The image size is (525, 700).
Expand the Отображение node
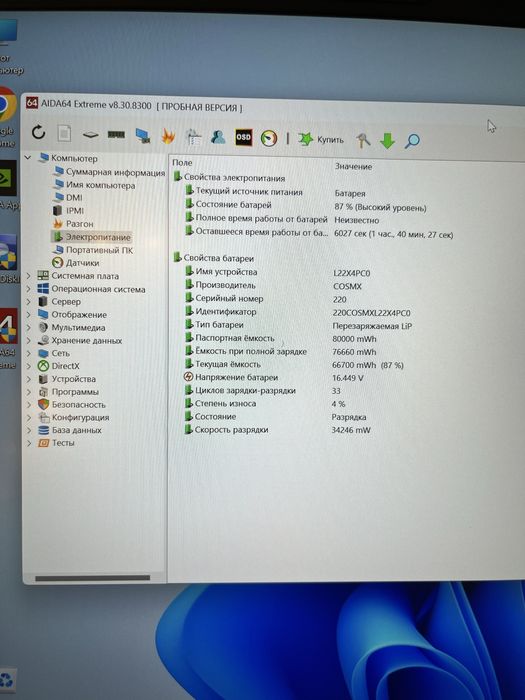(x=29, y=315)
